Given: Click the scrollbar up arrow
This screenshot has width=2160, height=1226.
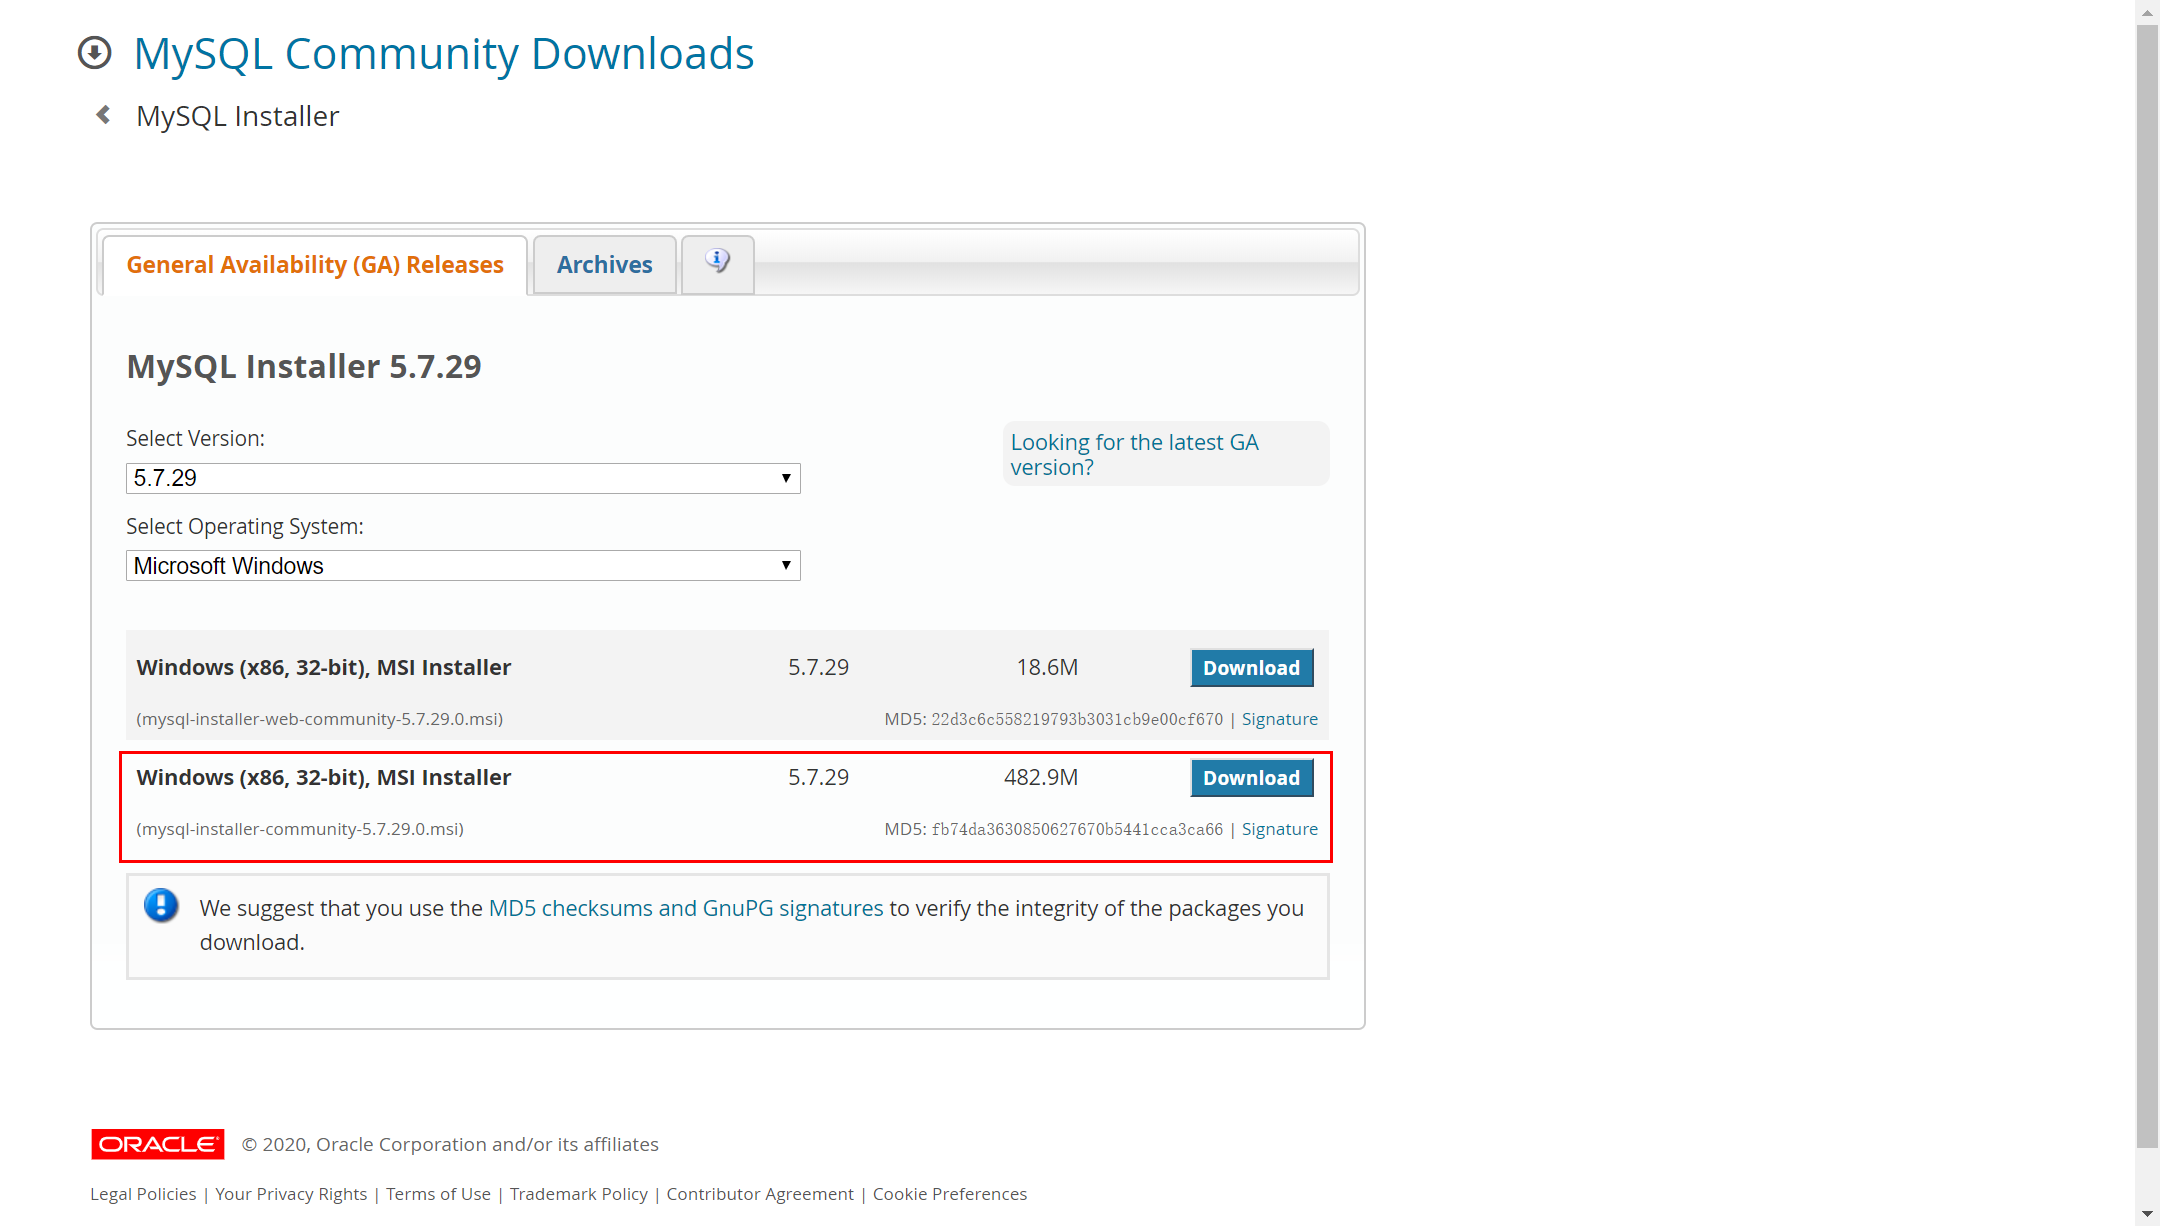Looking at the screenshot, I should pos(2147,11).
